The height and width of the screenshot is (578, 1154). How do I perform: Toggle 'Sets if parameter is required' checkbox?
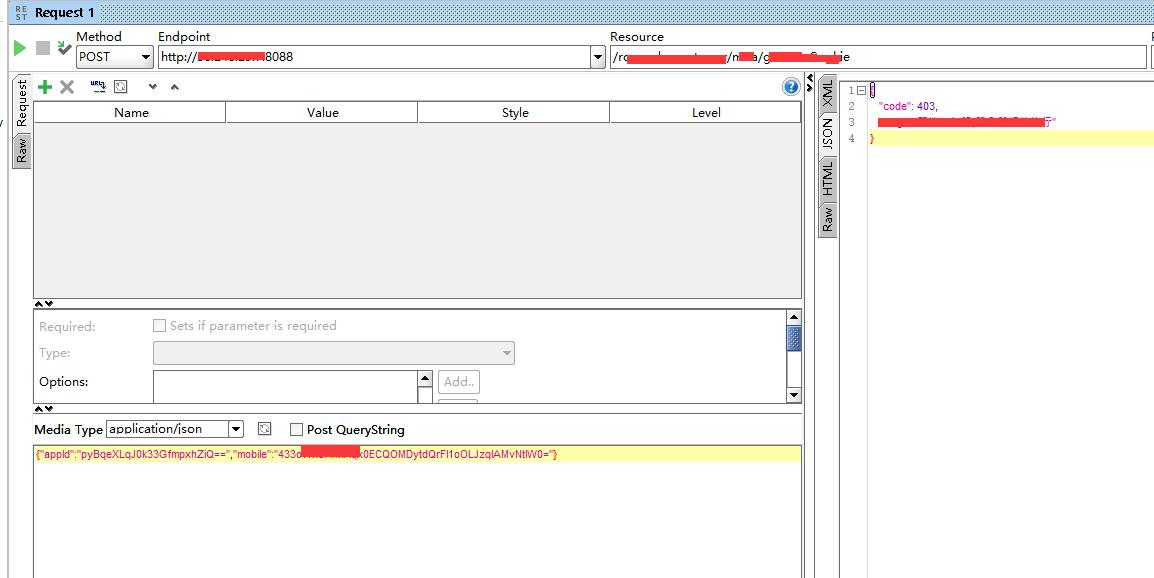click(x=159, y=325)
